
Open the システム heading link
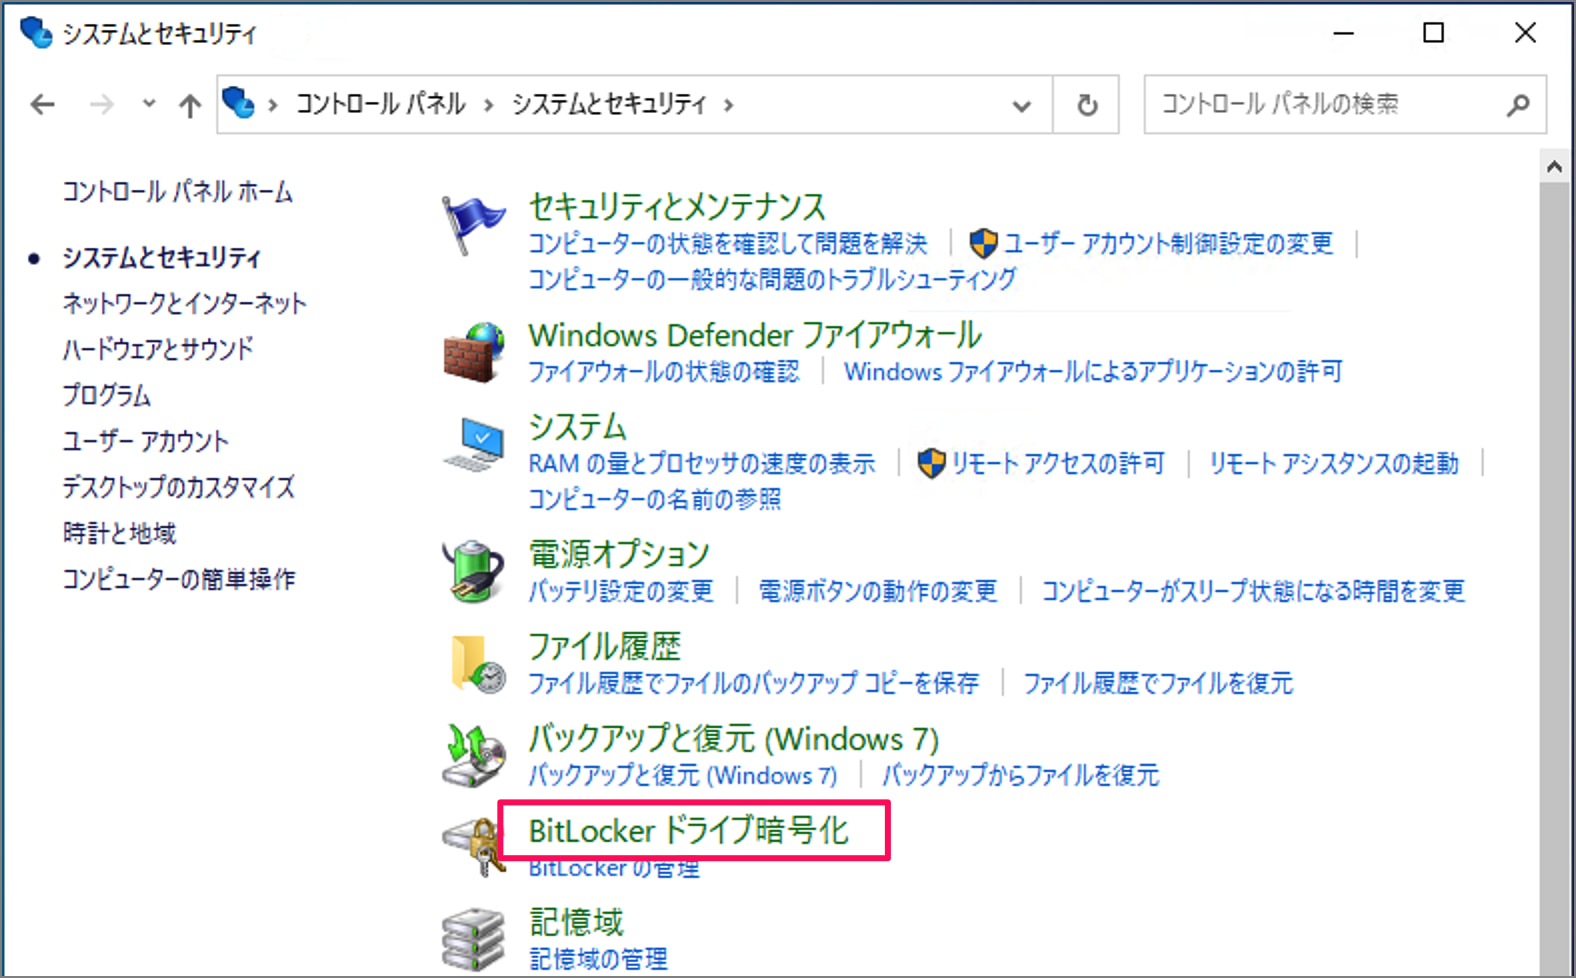point(577,427)
